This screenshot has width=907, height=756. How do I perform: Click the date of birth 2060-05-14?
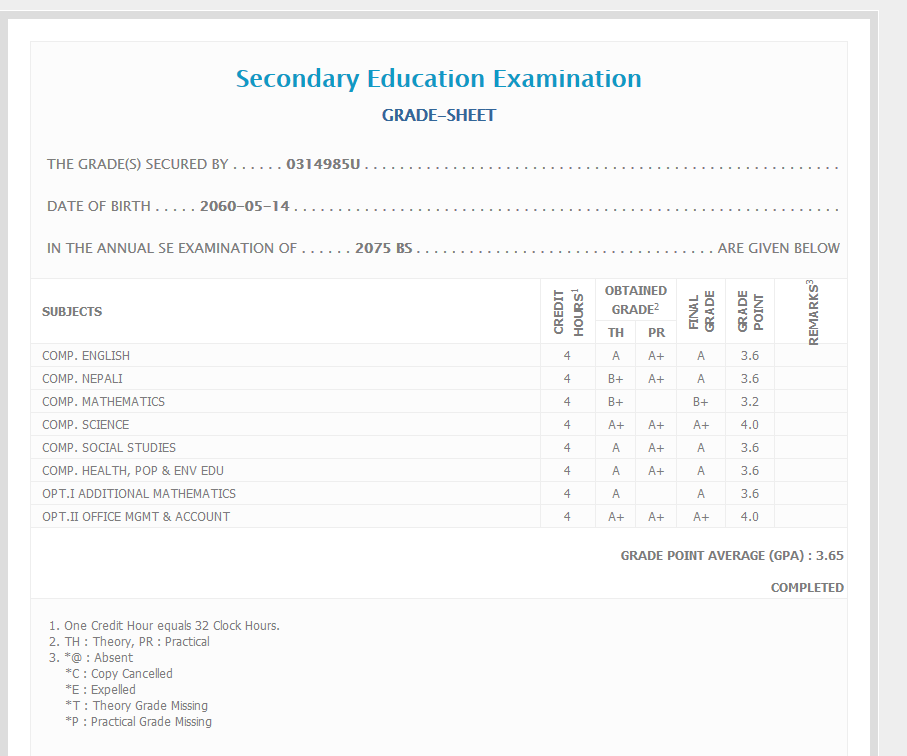(244, 206)
